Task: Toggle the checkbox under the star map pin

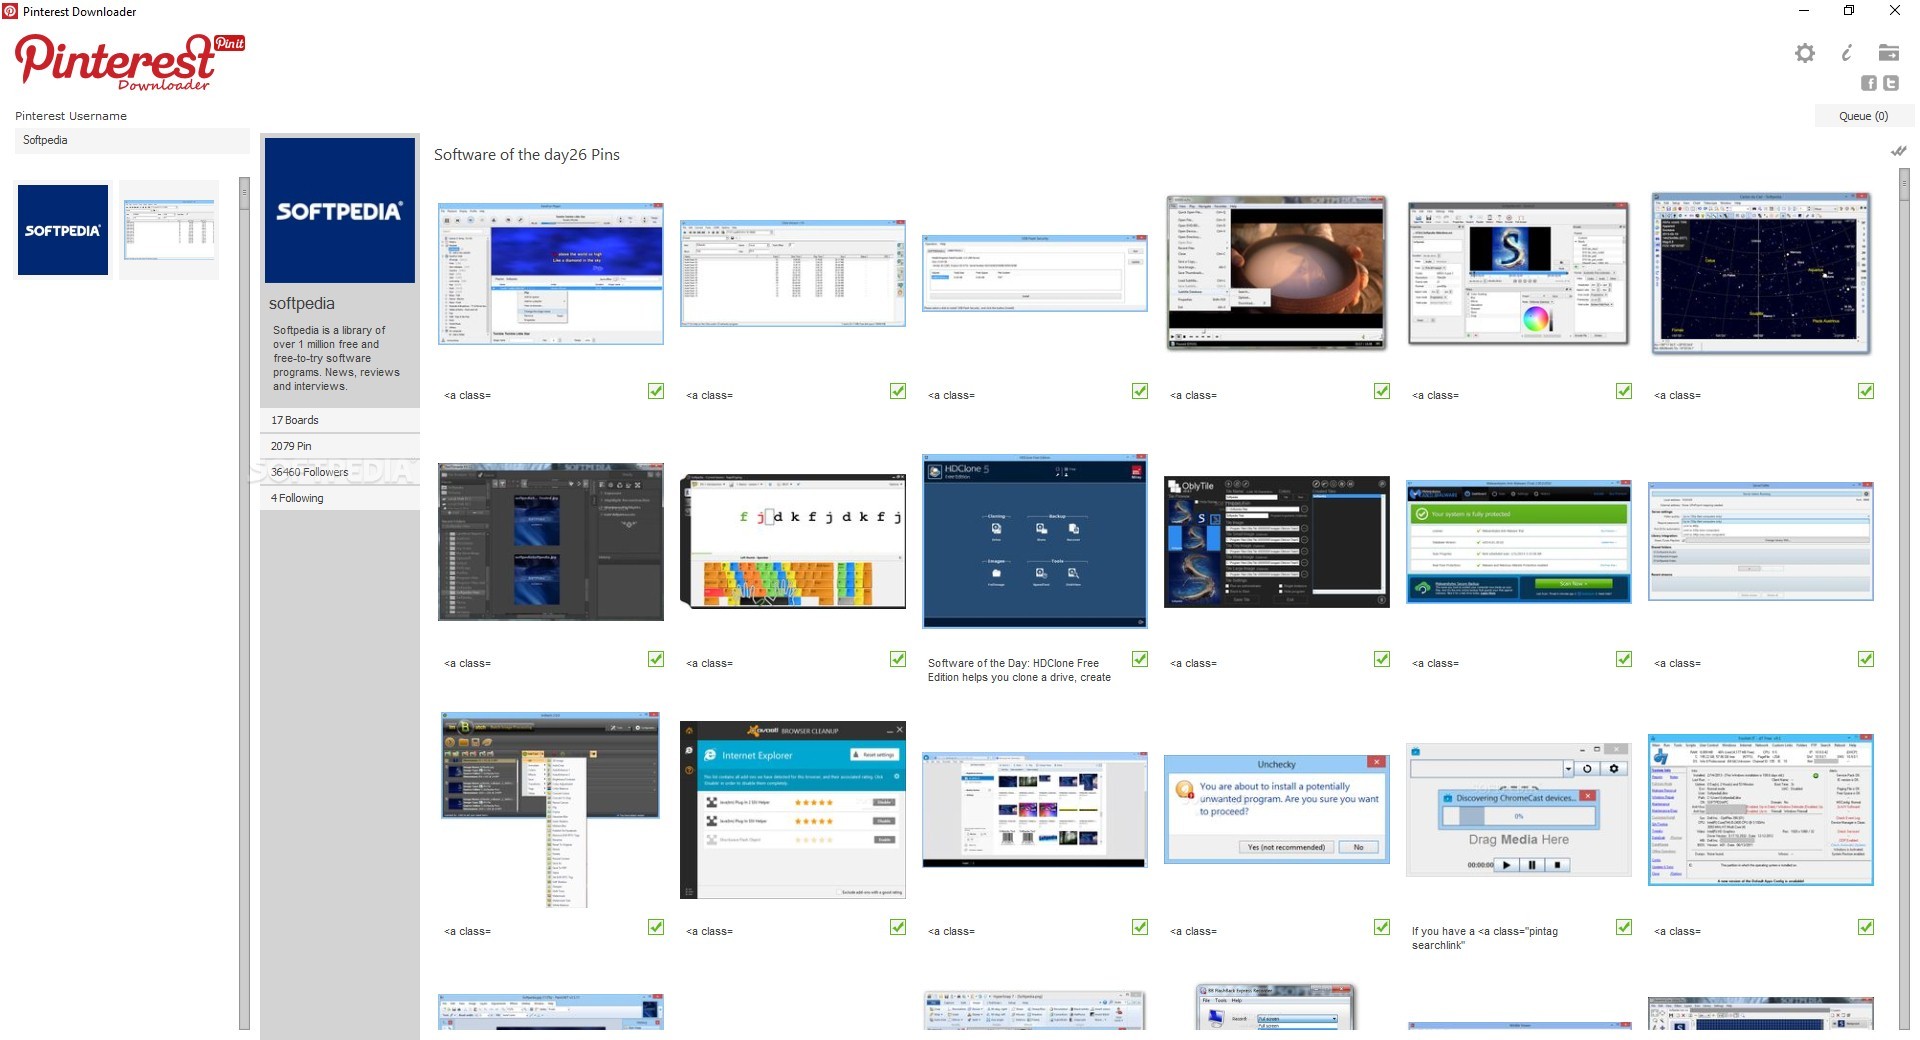Action: [1866, 391]
